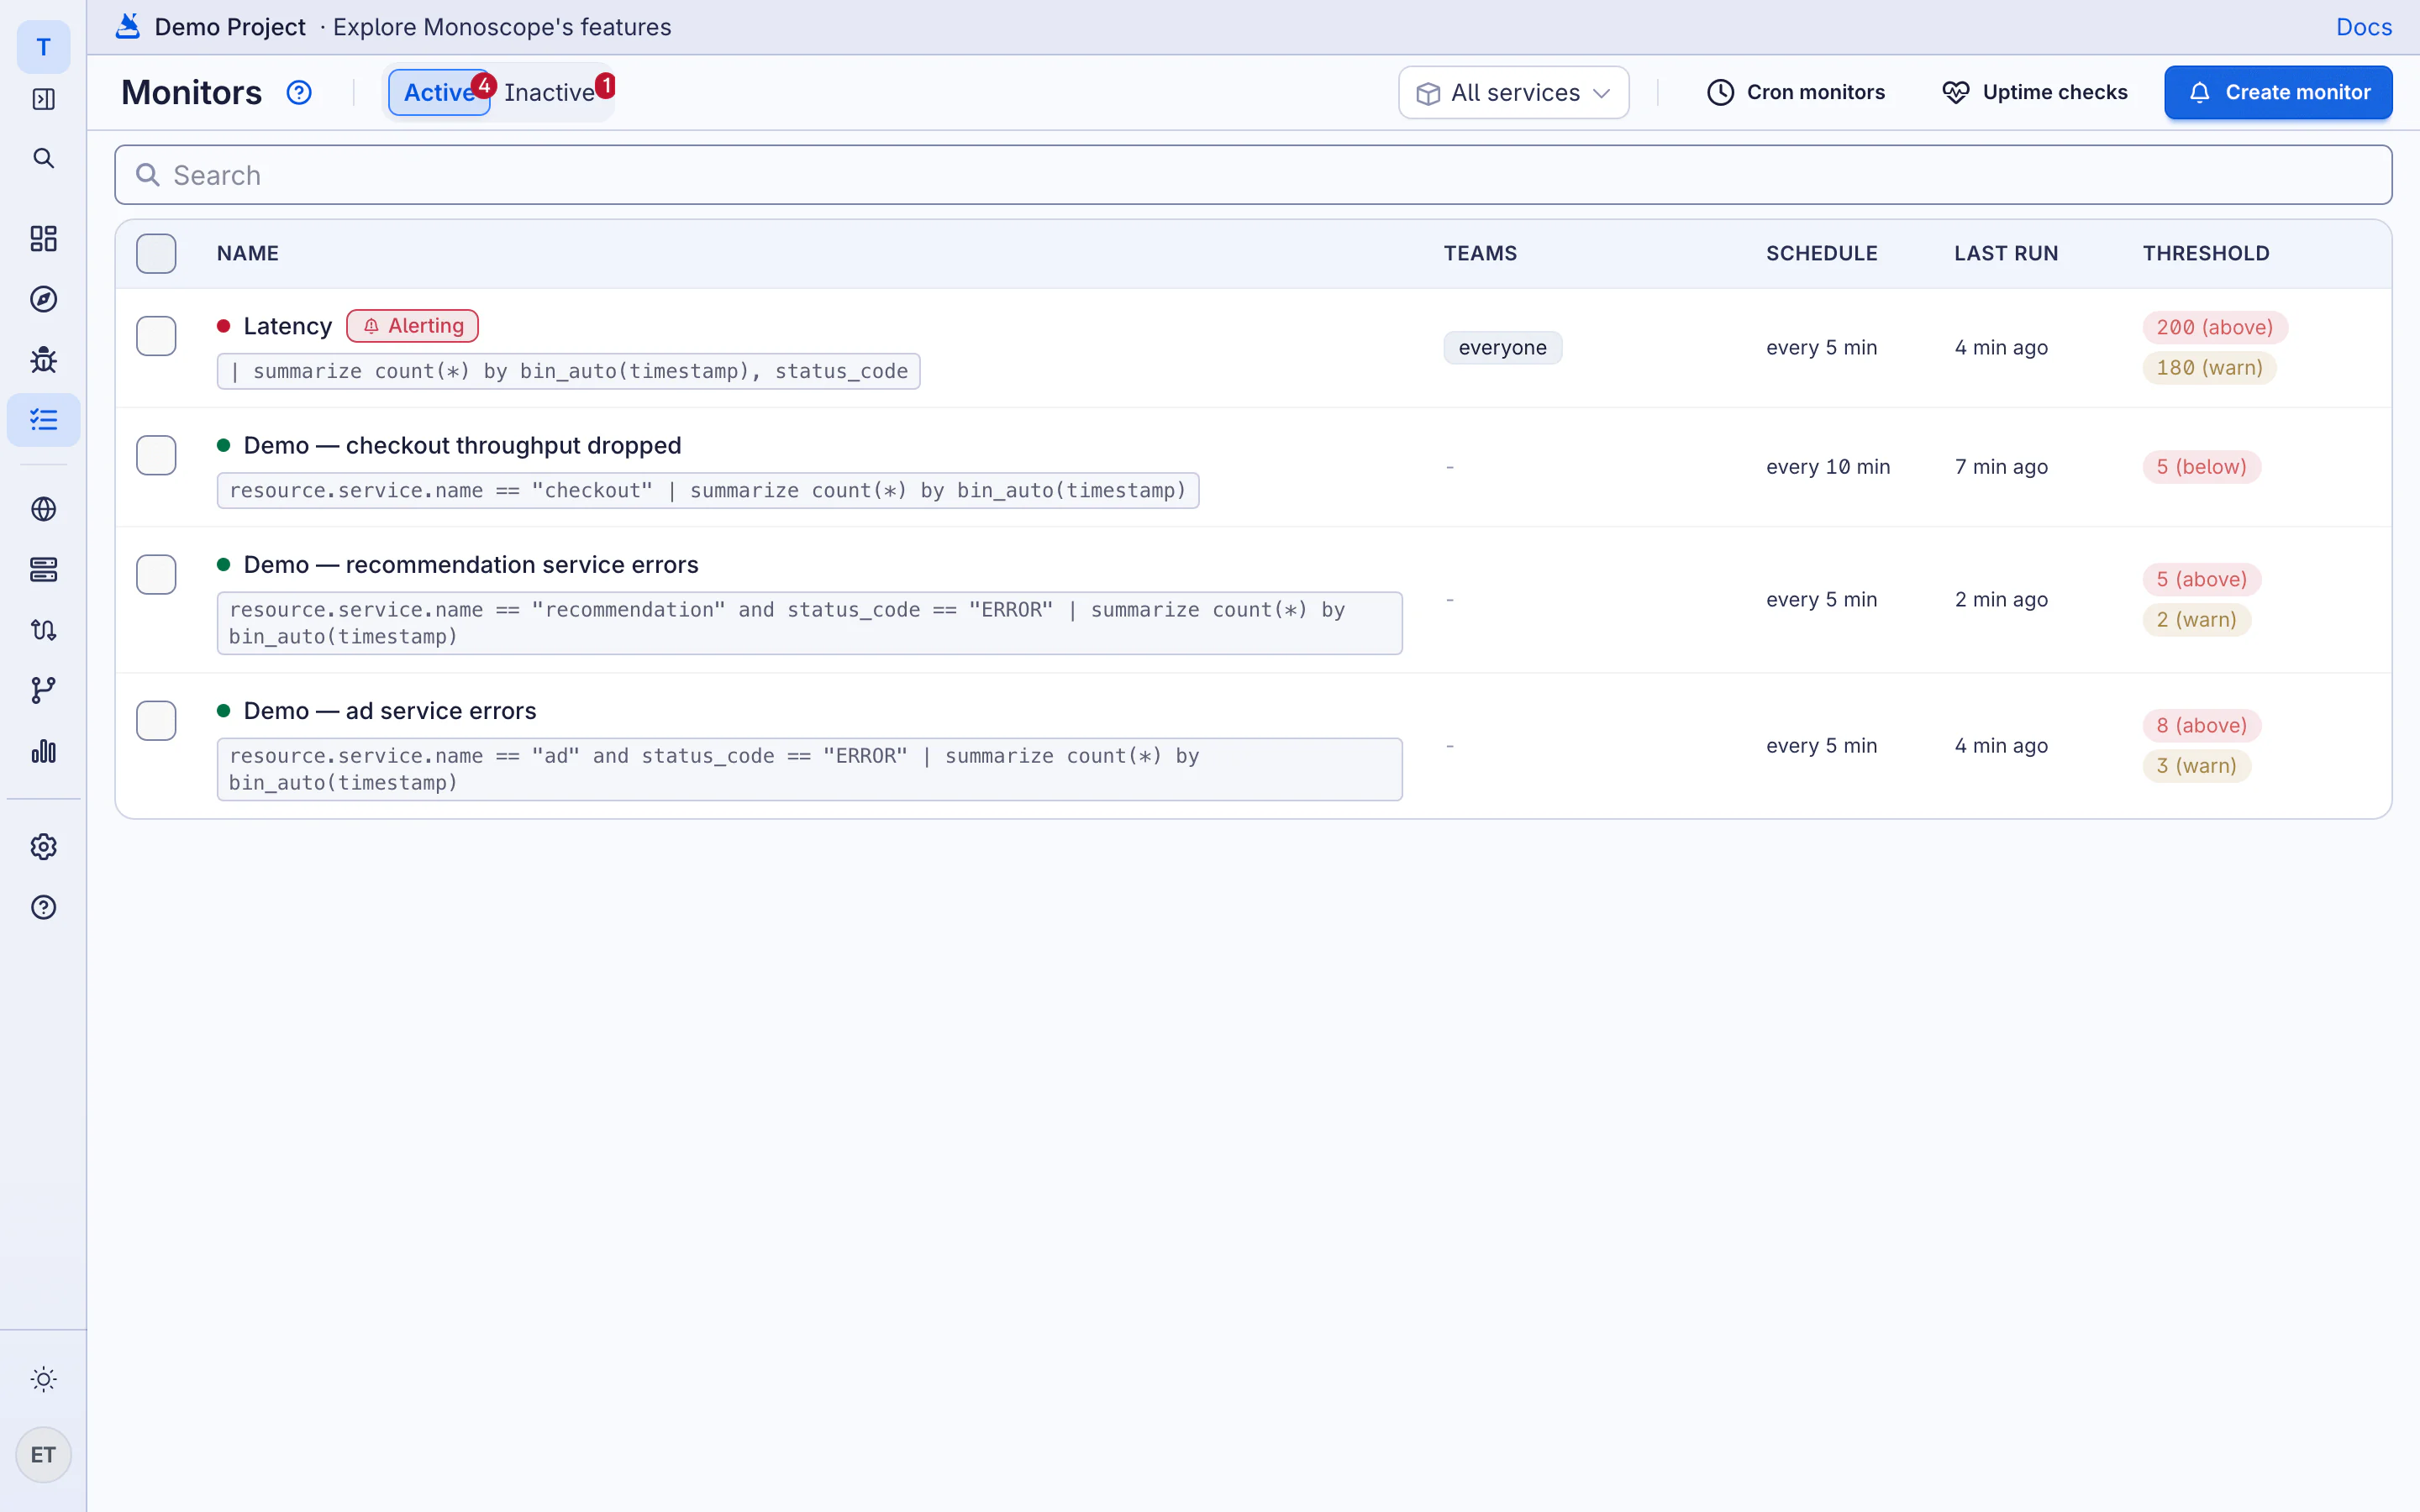Open the dashboards grid icon
The width and height of the screenshot is (2420, 1512).
[43, 238]
